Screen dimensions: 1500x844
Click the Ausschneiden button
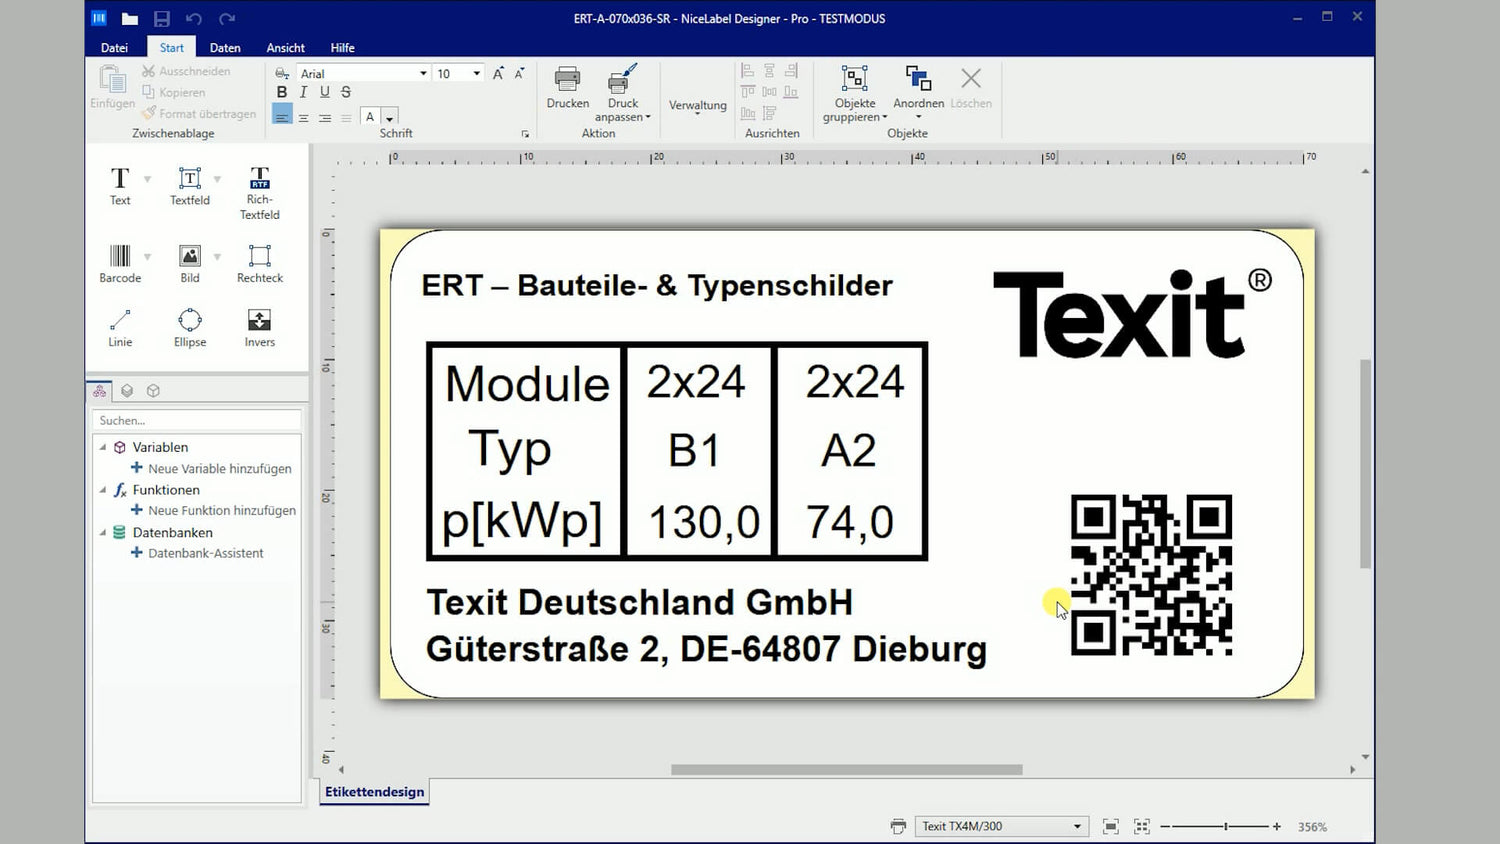(186, 71)
